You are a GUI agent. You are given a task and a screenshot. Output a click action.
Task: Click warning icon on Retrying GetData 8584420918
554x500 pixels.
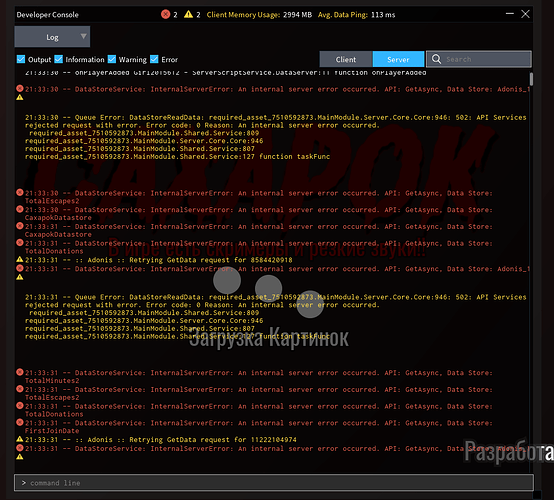point(20,260)
